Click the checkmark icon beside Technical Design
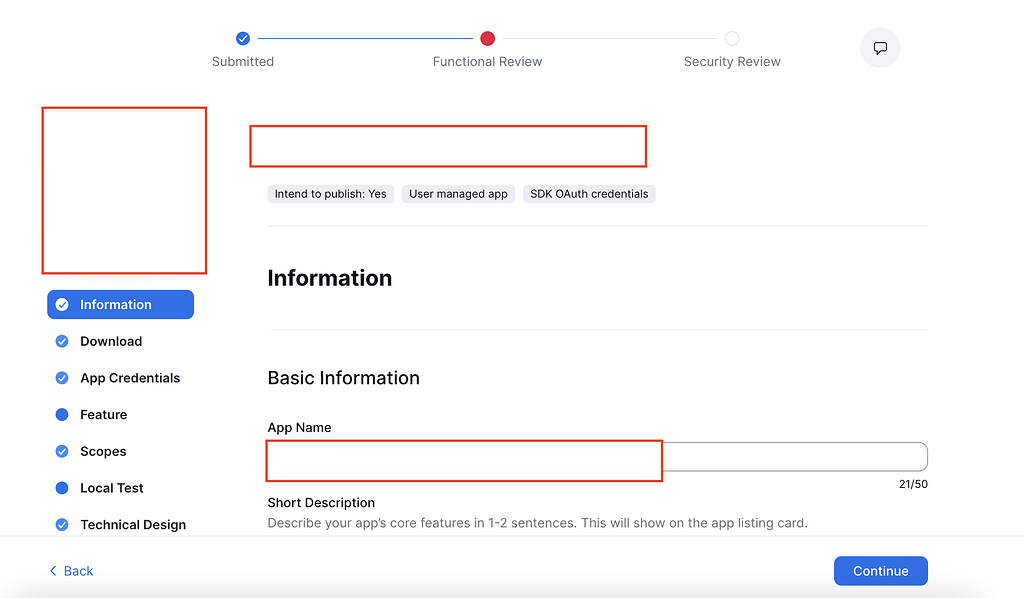The width and height of the screenshot is (1024, 598). point(63,524)
